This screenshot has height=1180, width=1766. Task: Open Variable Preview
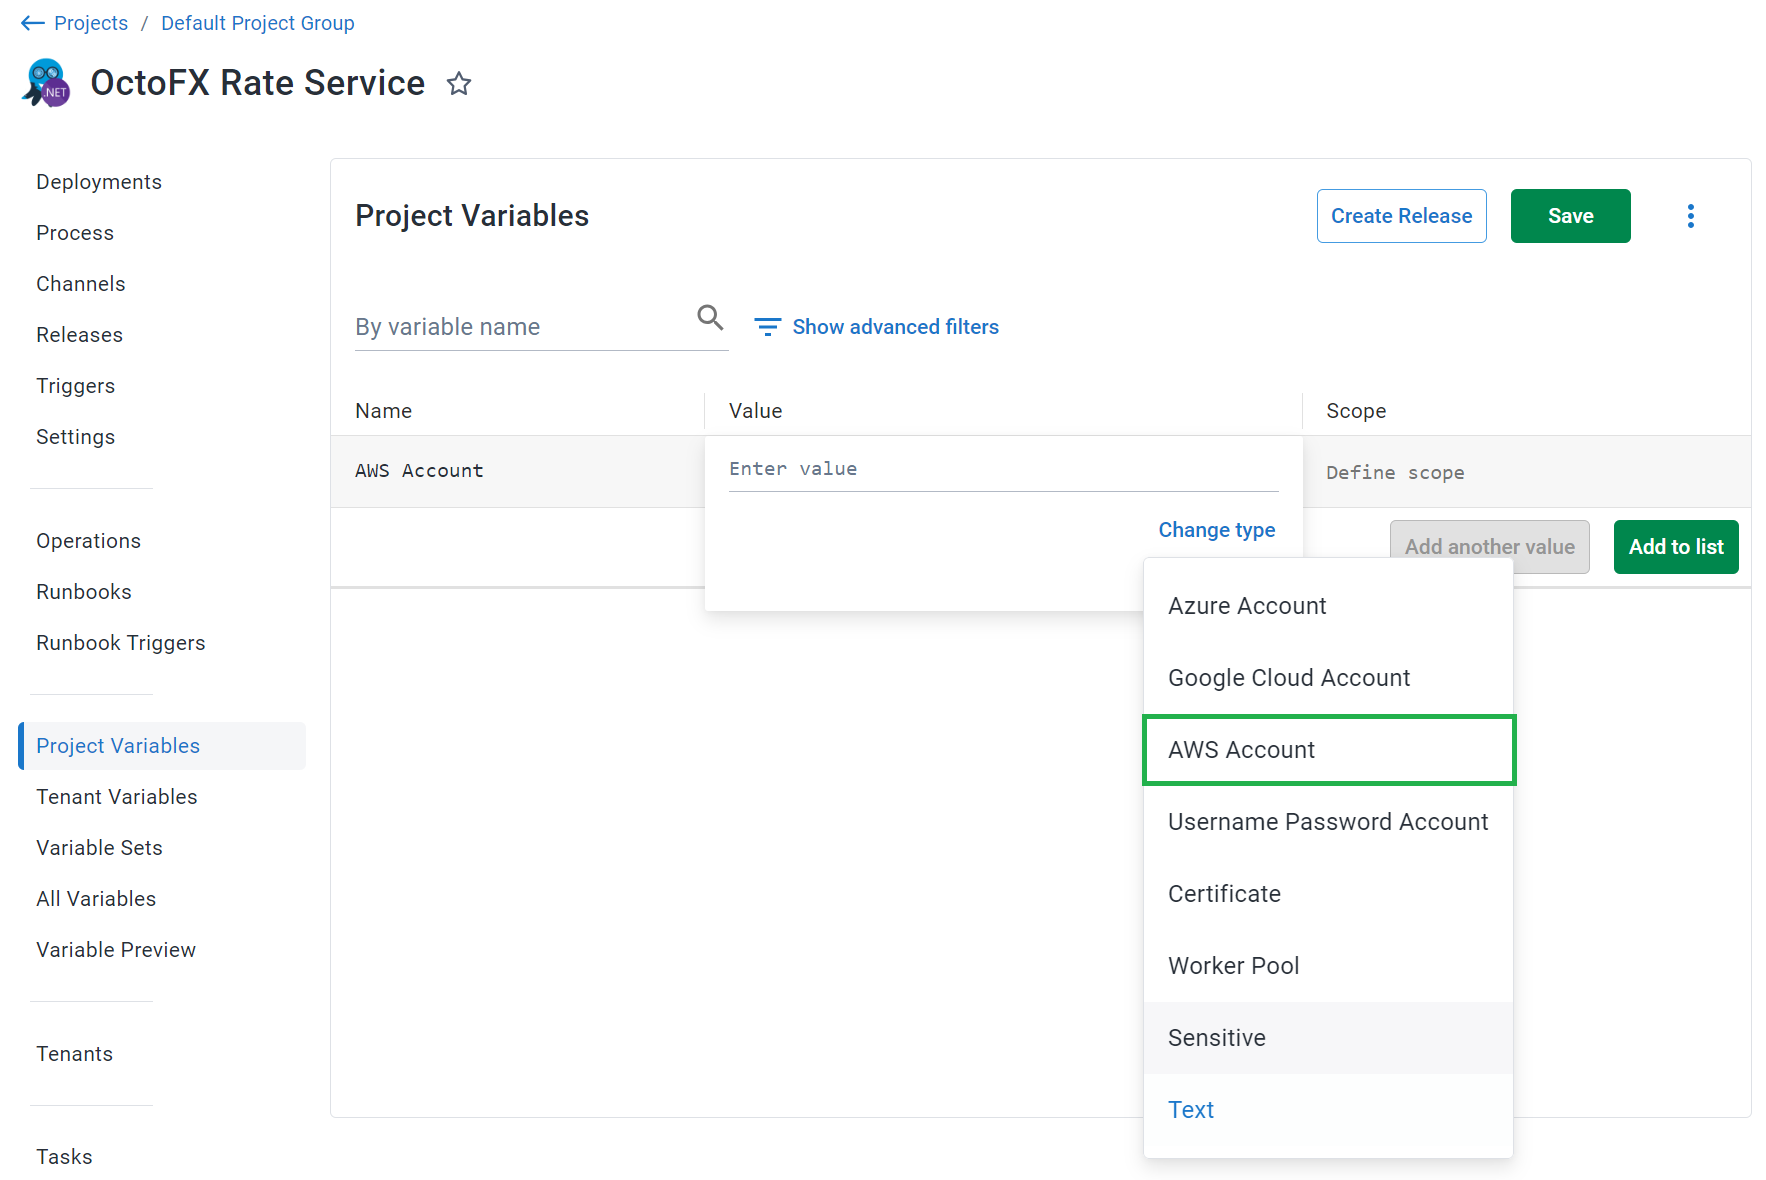point(116,950)
